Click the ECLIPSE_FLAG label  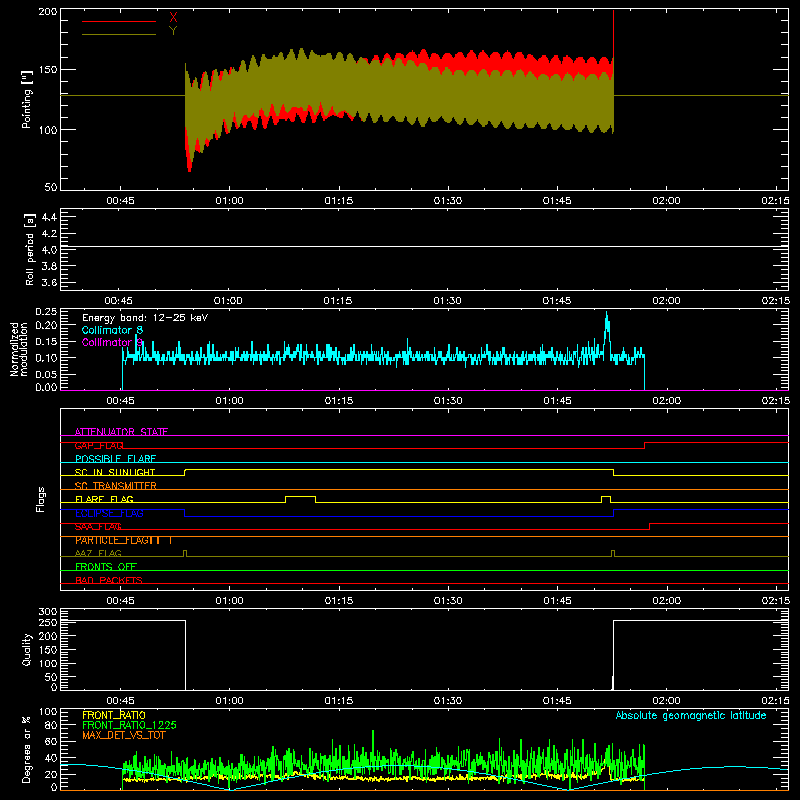[x=109, y=513]
